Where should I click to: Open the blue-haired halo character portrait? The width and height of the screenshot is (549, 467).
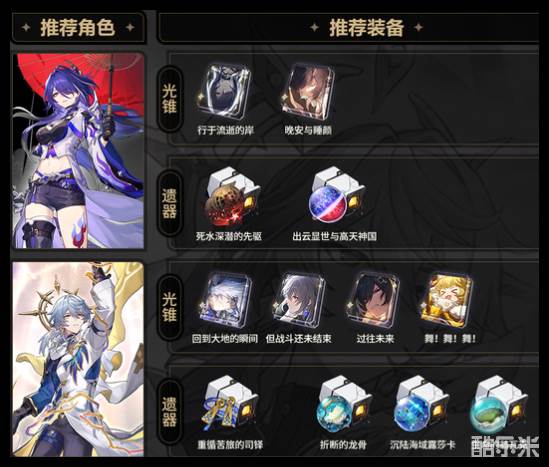click(78, 359)
